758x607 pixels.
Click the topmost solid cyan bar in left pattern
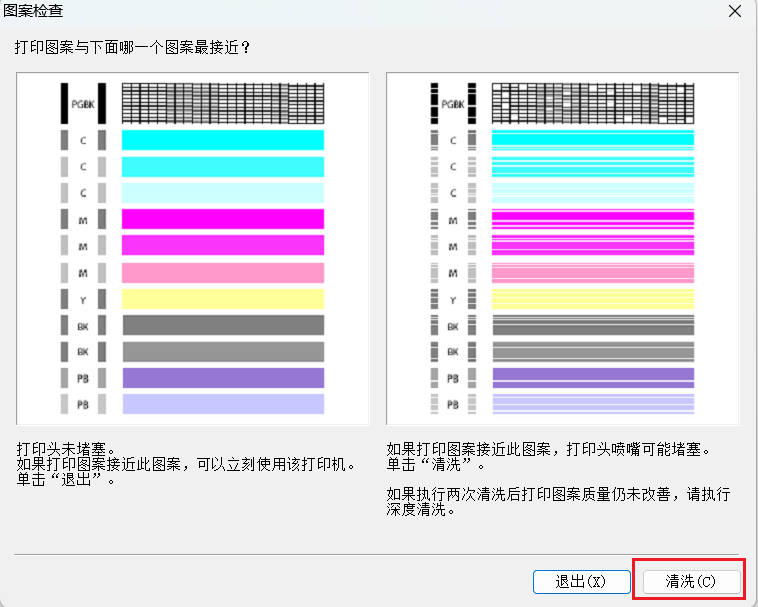pos(222,140)
